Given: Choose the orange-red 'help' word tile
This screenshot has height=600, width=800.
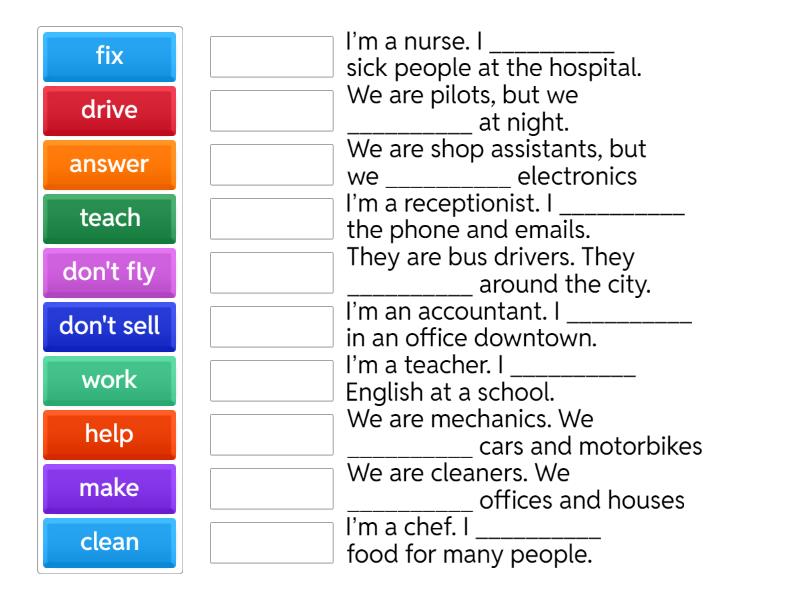Looking at the screenshot, I should tap(109, 435).
